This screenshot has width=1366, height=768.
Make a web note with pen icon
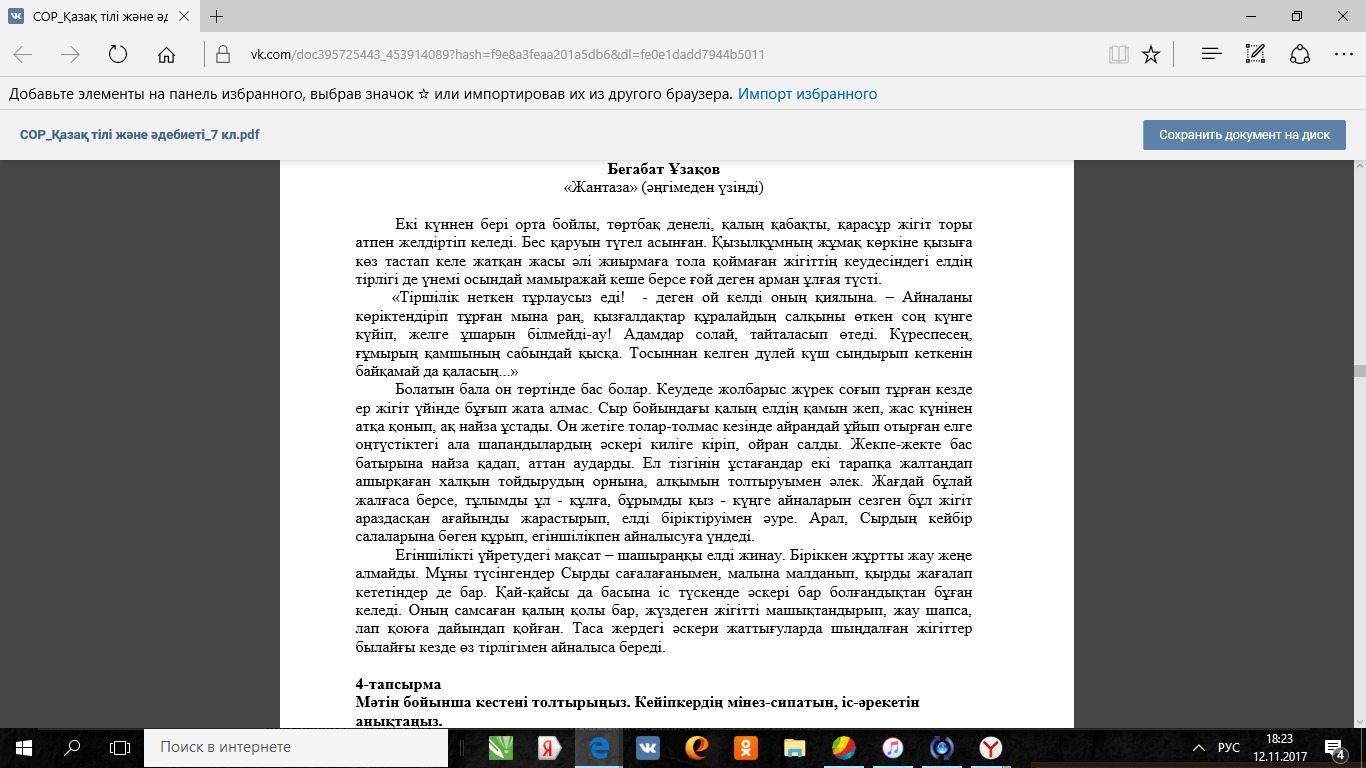(x=1256, y=55)
